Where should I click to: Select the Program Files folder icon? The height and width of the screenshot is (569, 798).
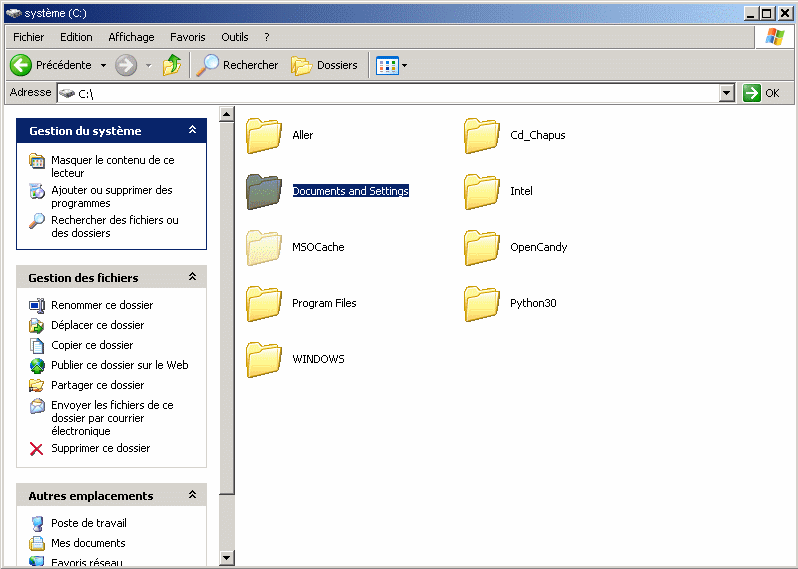pyautogui.click(x=264, y=303)
